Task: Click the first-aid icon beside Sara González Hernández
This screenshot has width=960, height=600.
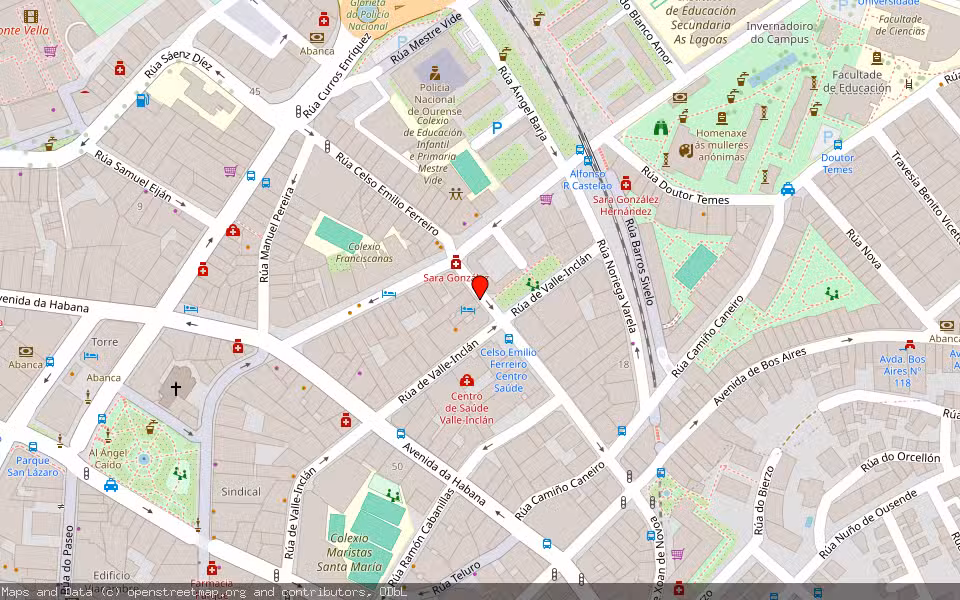Action: (625, 184)
